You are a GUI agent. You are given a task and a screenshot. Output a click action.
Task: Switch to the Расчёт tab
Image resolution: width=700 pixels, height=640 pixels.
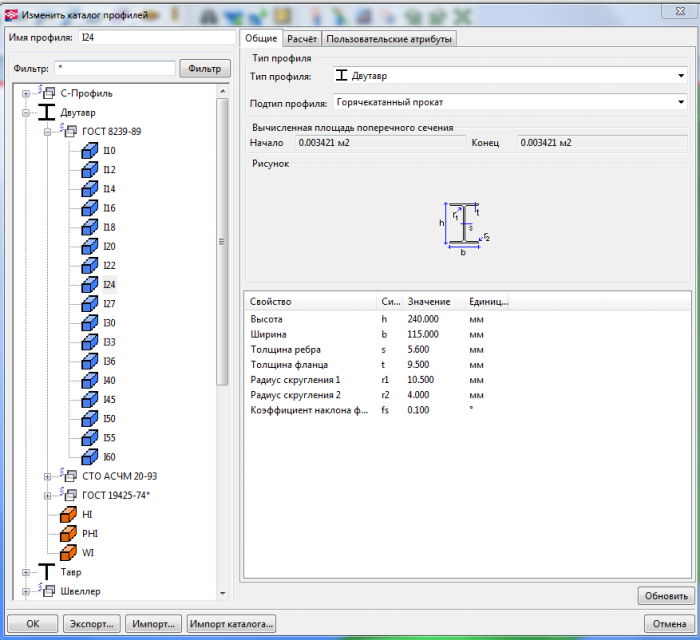(300, 39)
